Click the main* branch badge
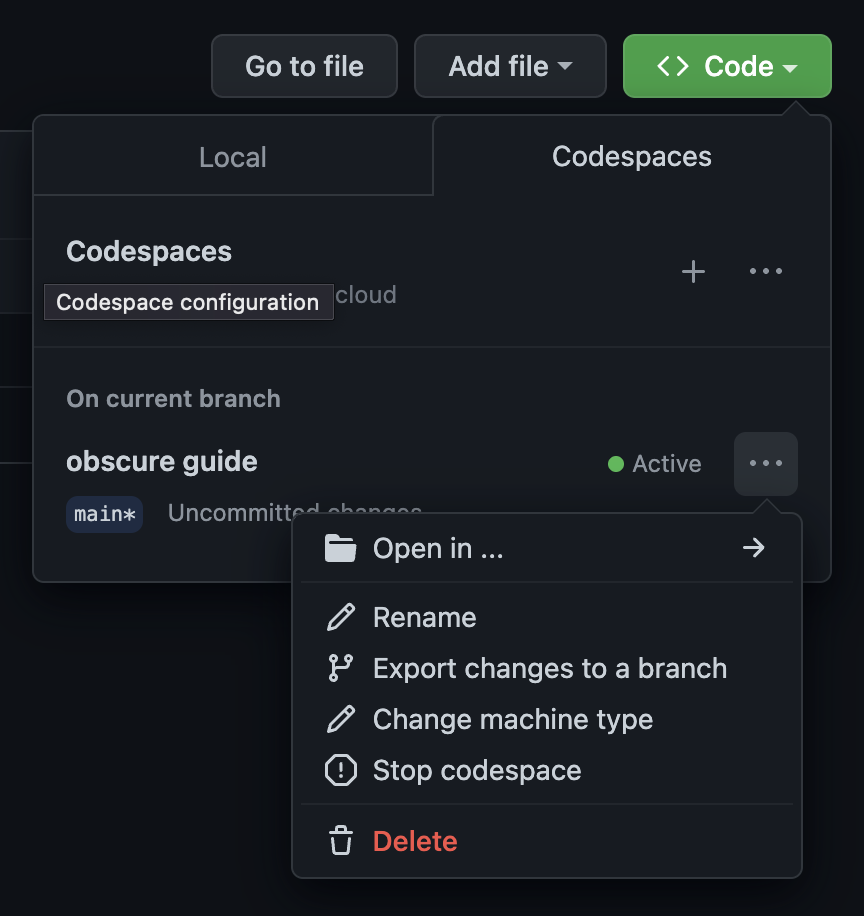 click(104, 513)
